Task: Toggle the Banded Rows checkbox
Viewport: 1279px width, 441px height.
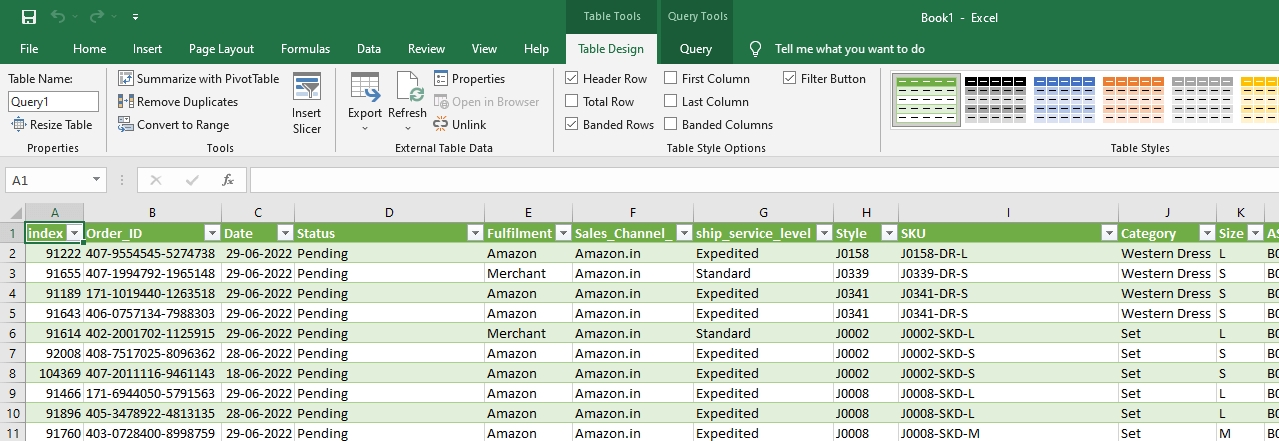Action: click(571, 124)
